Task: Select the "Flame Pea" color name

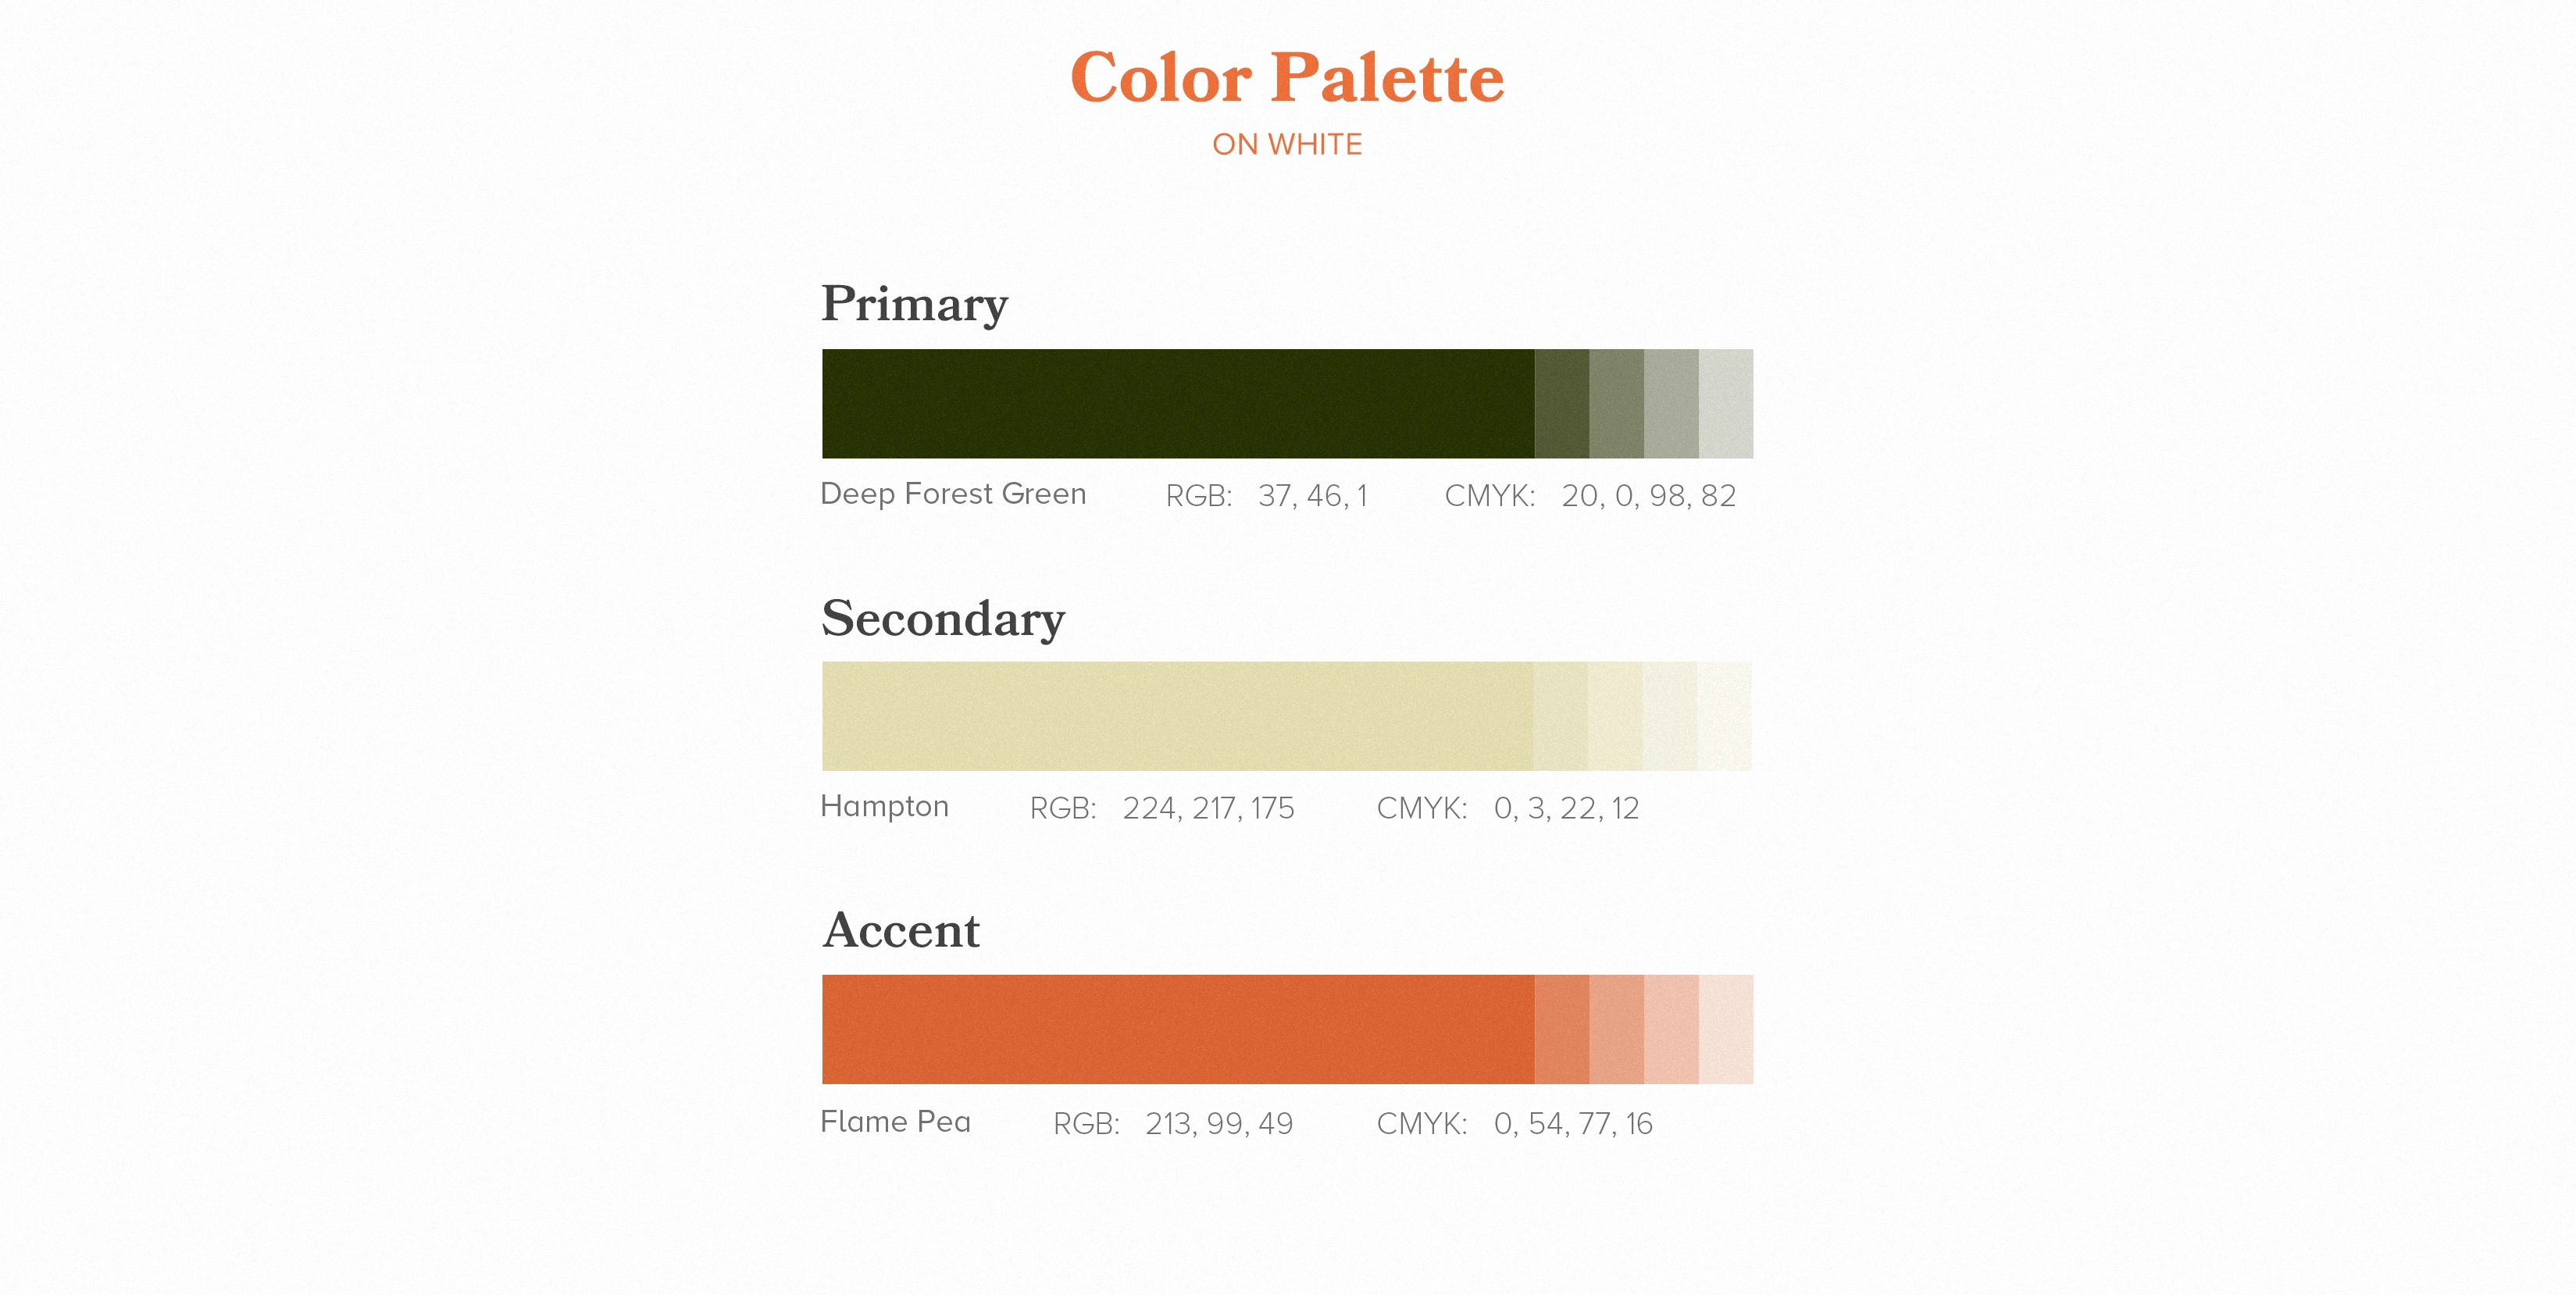Action: 895,1122
